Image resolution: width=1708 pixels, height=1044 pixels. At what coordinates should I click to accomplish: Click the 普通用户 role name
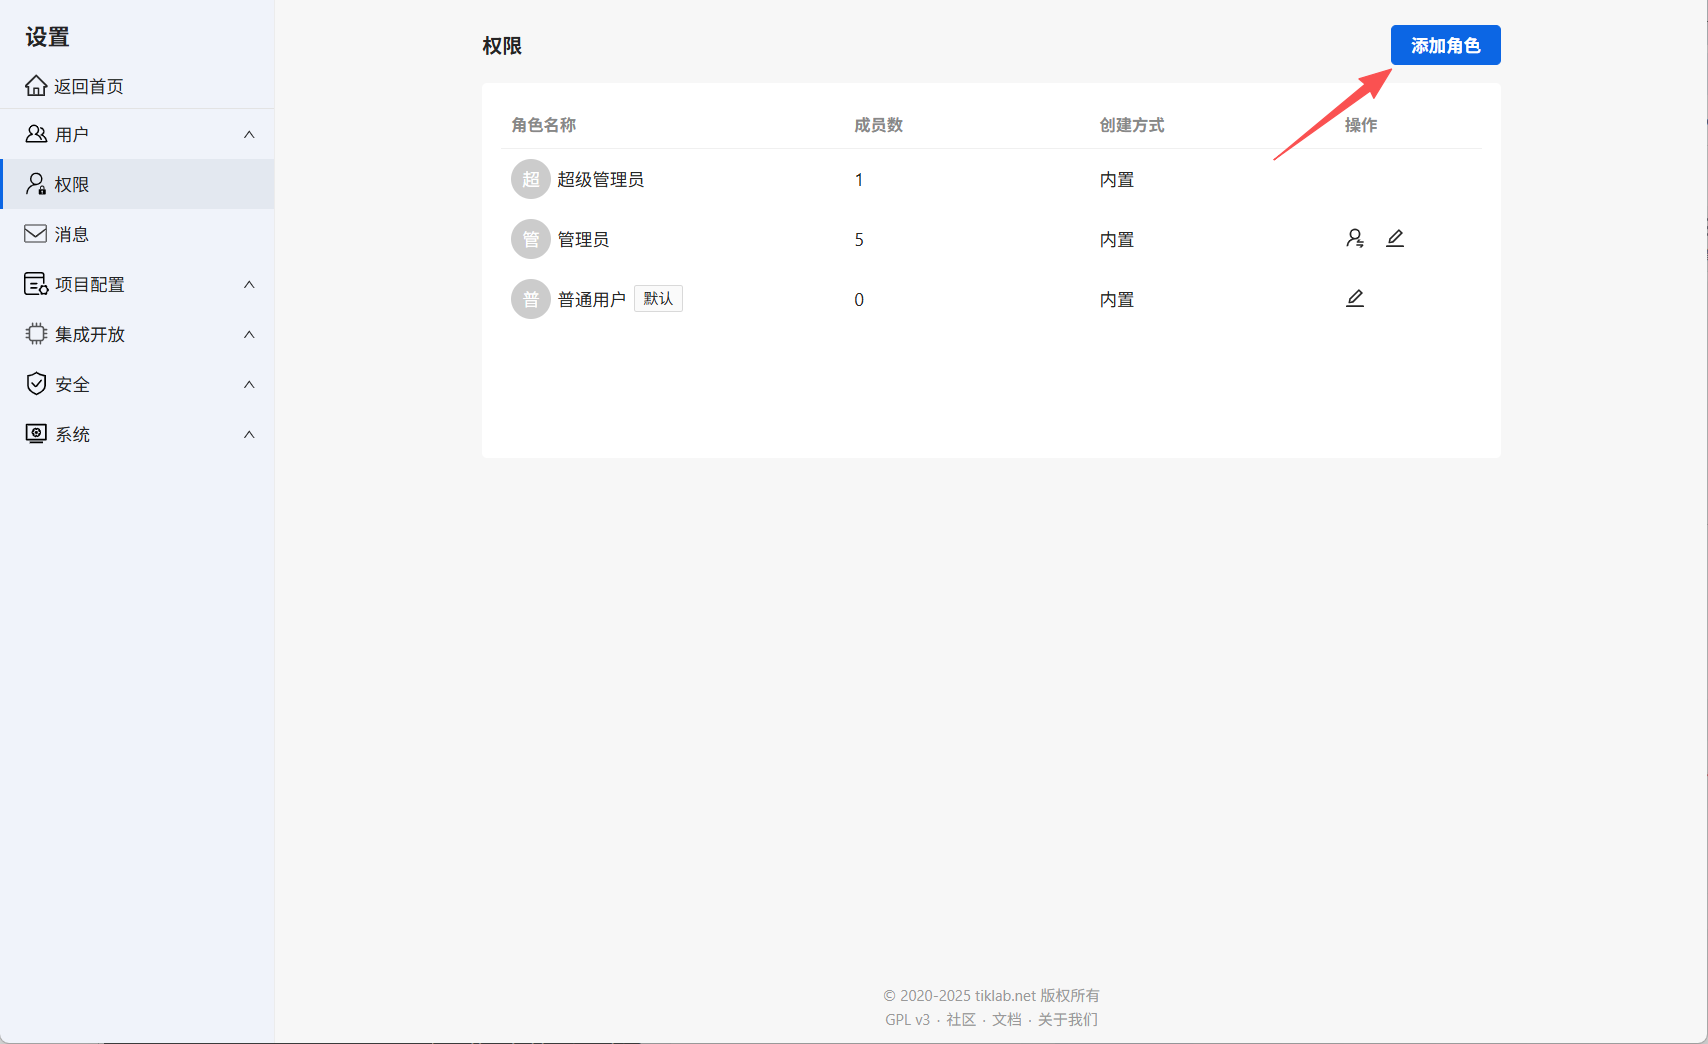(x=591, y=299)
